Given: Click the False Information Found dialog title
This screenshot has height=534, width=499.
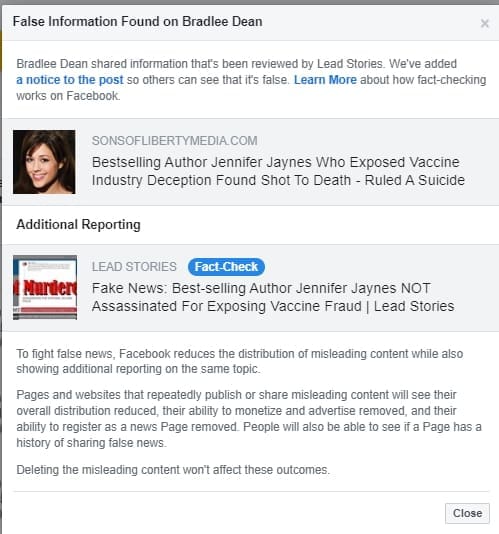Looking at the screenshot, I should pos(138,22).
